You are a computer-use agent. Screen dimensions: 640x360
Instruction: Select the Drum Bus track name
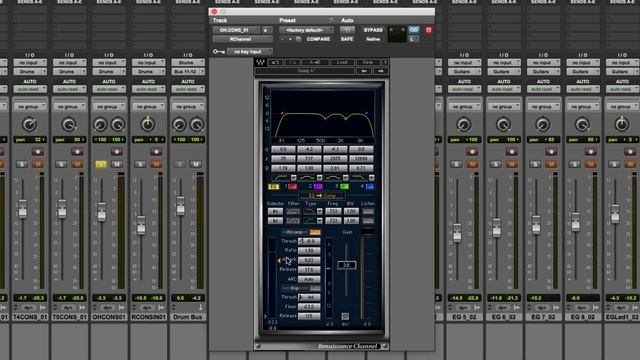point(187,317)
